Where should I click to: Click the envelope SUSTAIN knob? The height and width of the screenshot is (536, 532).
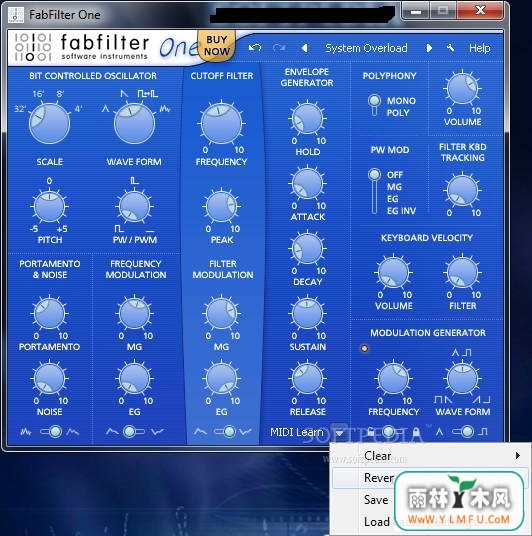(308, 314)
